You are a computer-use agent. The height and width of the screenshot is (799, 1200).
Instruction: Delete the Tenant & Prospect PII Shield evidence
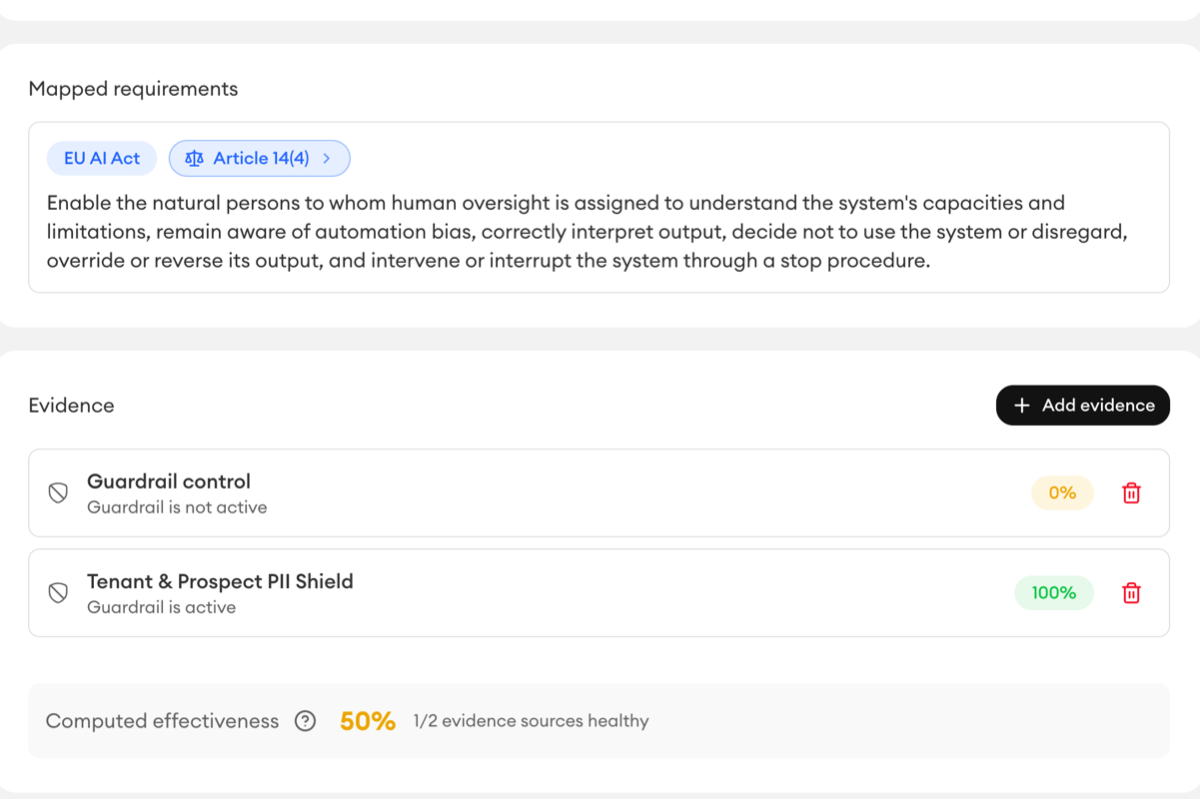1131,593
